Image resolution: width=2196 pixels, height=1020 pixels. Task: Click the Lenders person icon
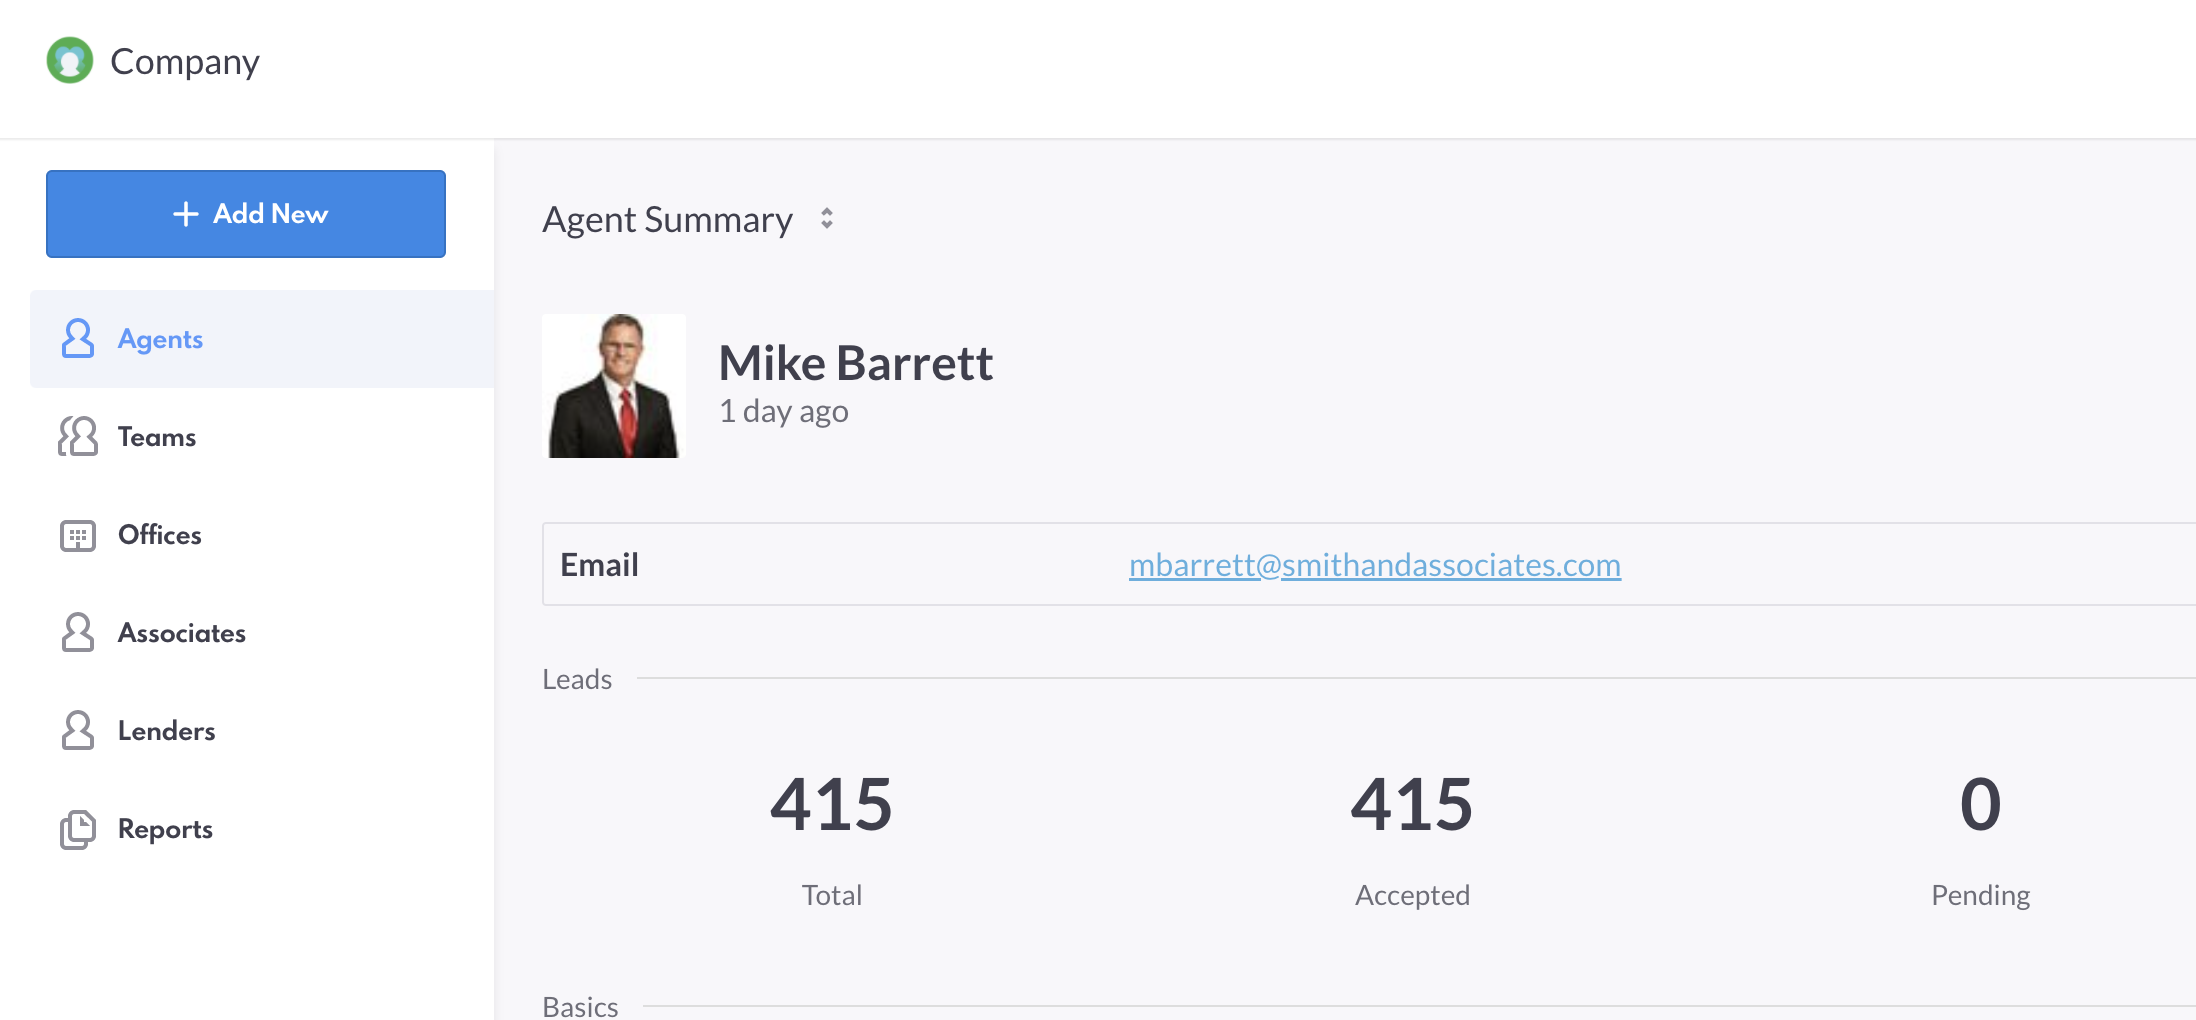(78, 731)
